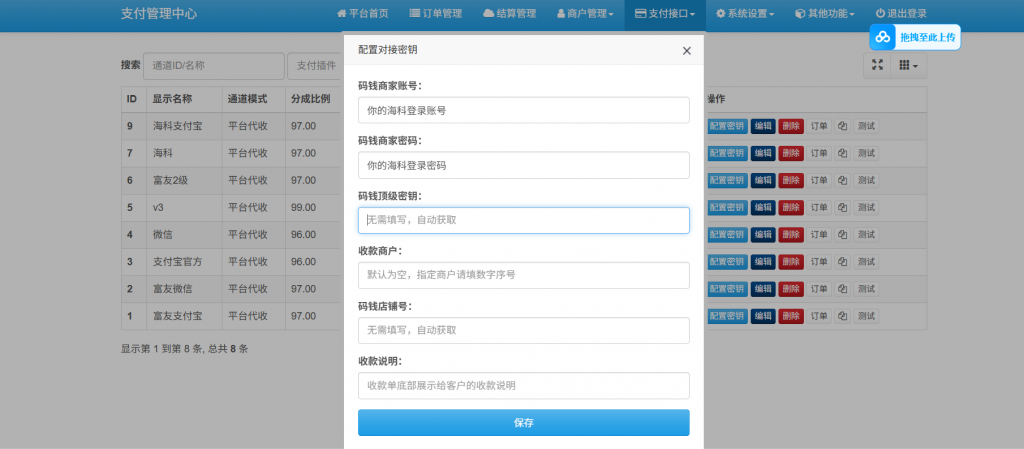This screenshot has height=449, width=1024.
Task: Click into the 收款说明 text field
Action: pos(523,386)
